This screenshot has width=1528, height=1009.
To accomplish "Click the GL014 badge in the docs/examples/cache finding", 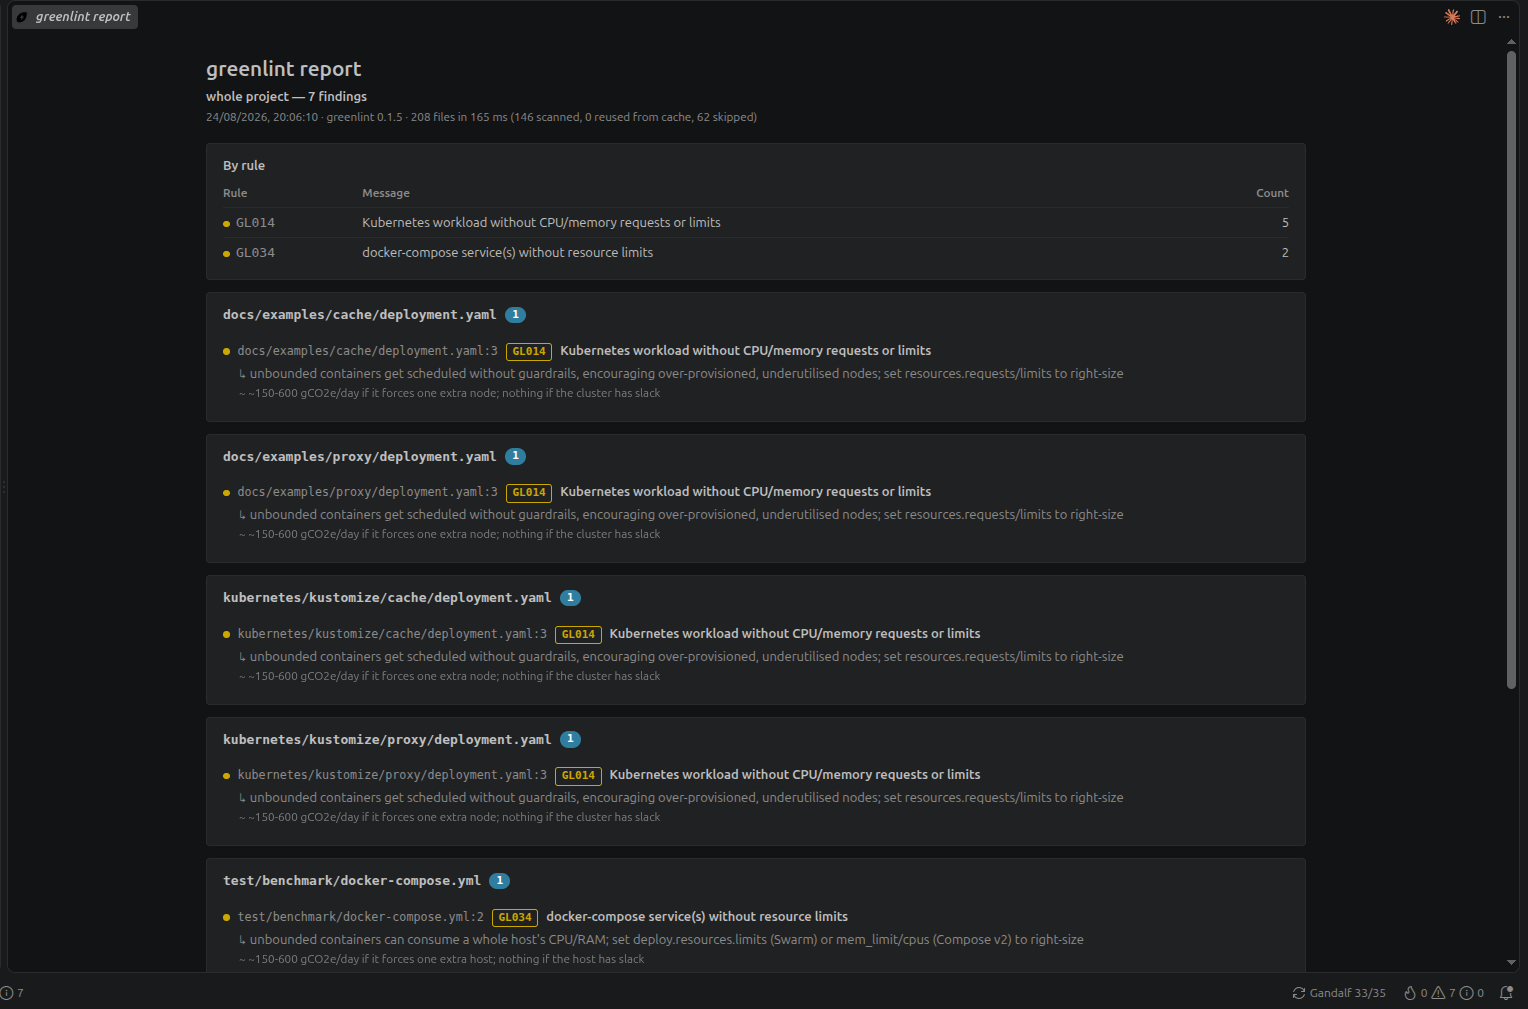I will [x=529, y=351].
